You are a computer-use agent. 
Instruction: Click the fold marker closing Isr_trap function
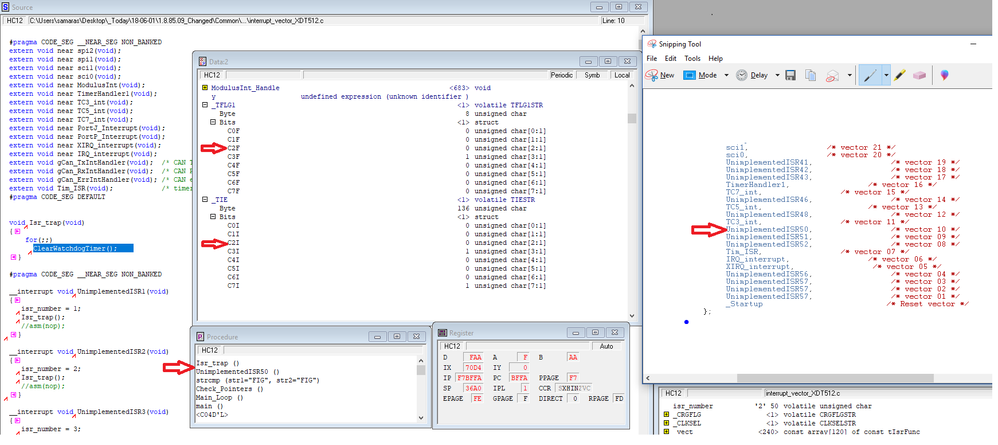coord(13,257)
